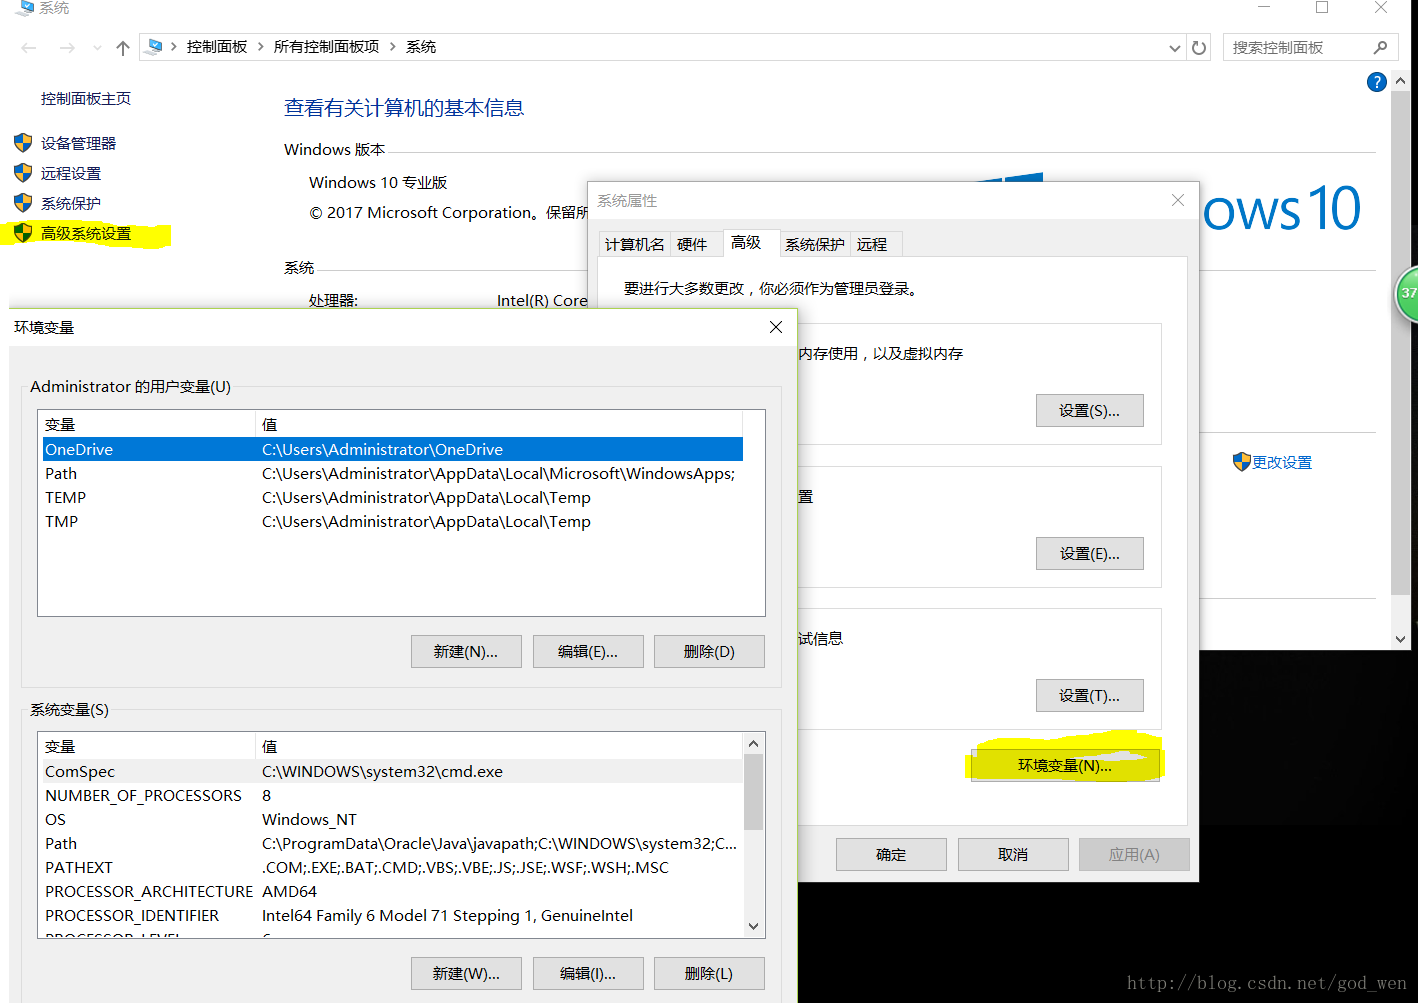Screen dimensions: 1418x1003
Task: Maximize the System window
Action: pos(1322,7)
